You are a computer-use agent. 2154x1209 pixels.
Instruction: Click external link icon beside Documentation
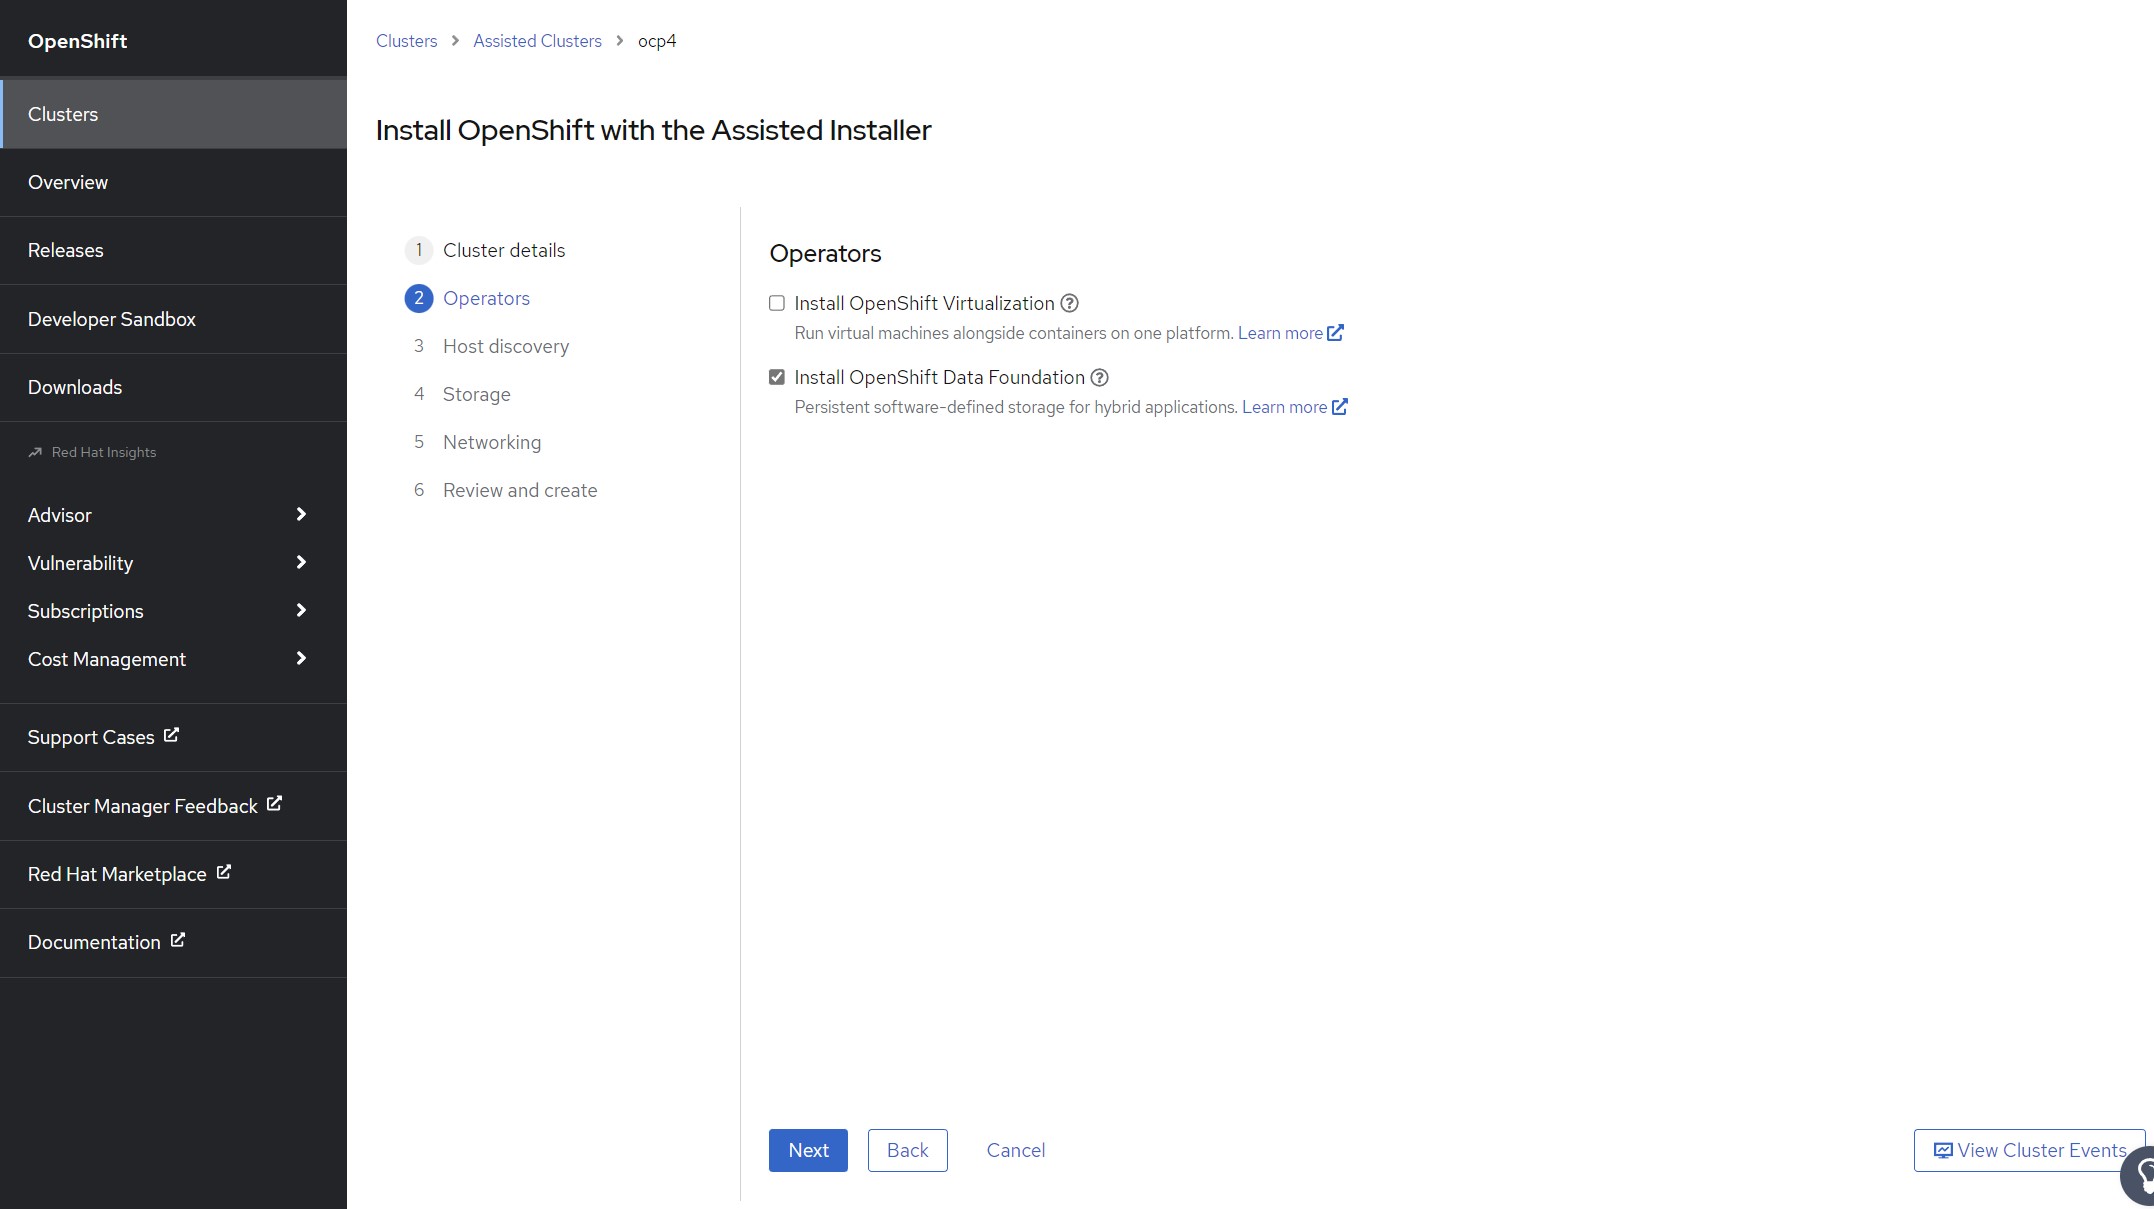pos(177,940)
